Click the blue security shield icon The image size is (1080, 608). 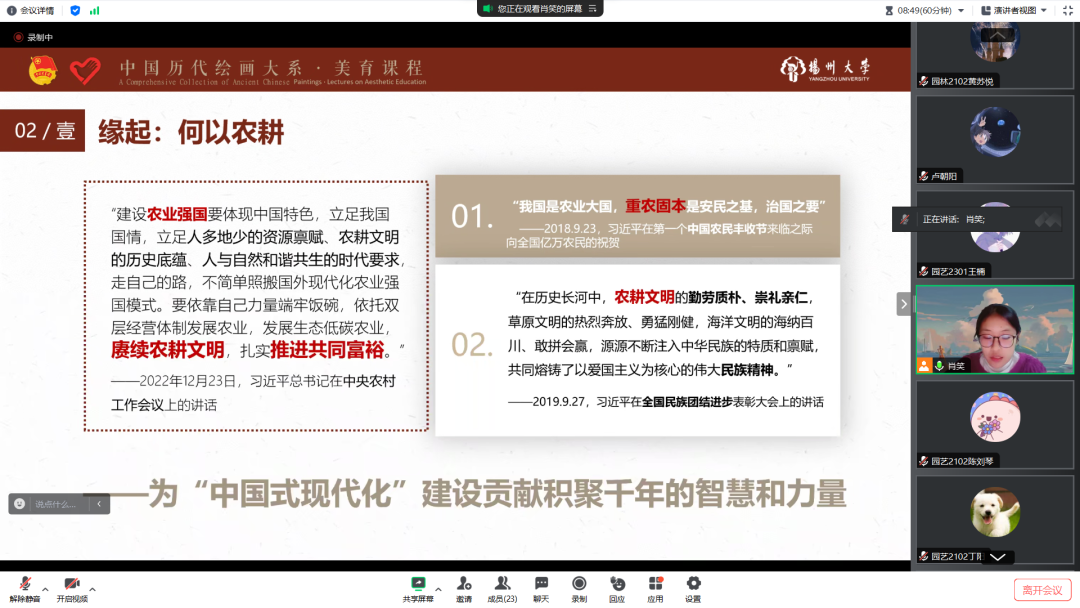click(x=75, y=10)
